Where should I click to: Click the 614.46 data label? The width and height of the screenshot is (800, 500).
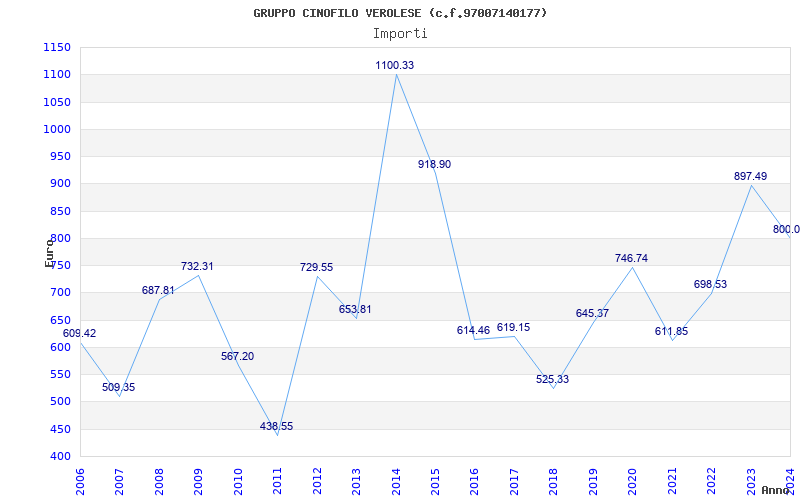pos(473,330)
